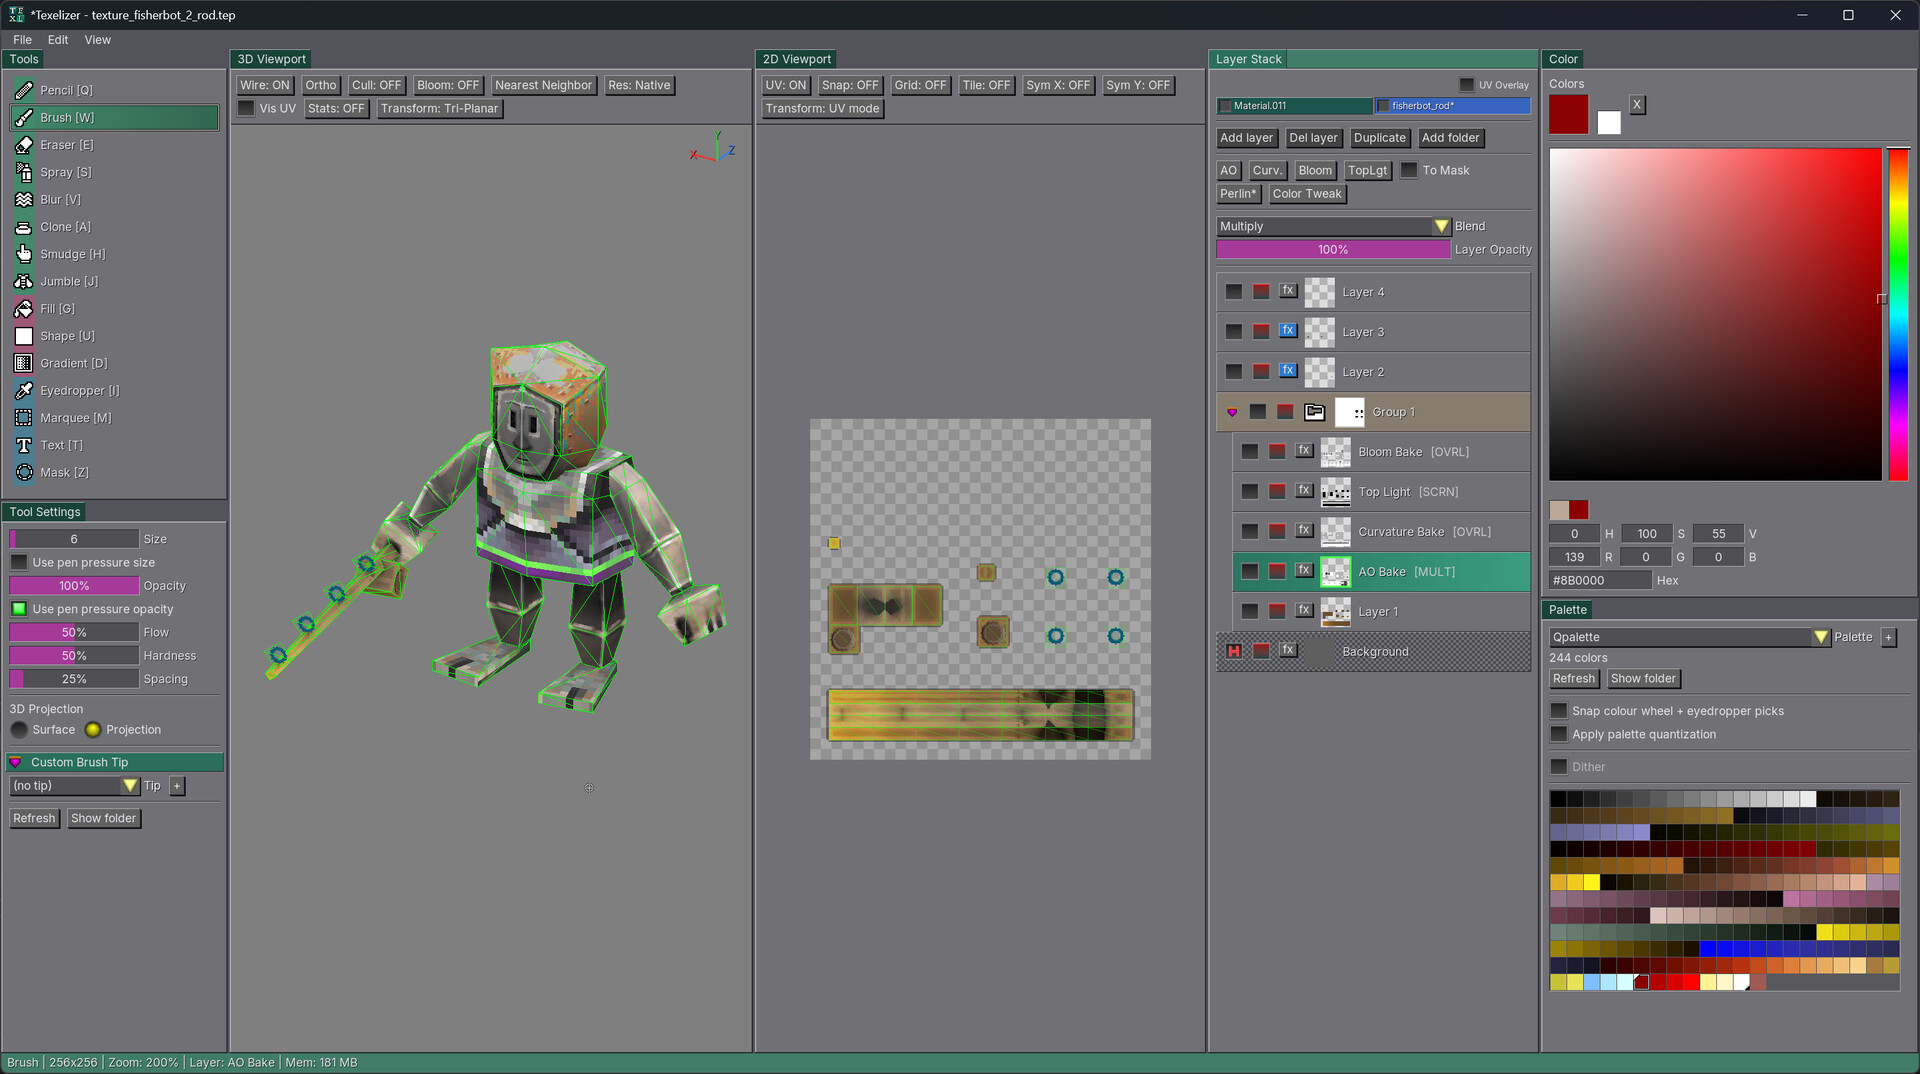Select the Blur tool
The width and height of the screenshot is (1920, 1074).
coord(114,199)
